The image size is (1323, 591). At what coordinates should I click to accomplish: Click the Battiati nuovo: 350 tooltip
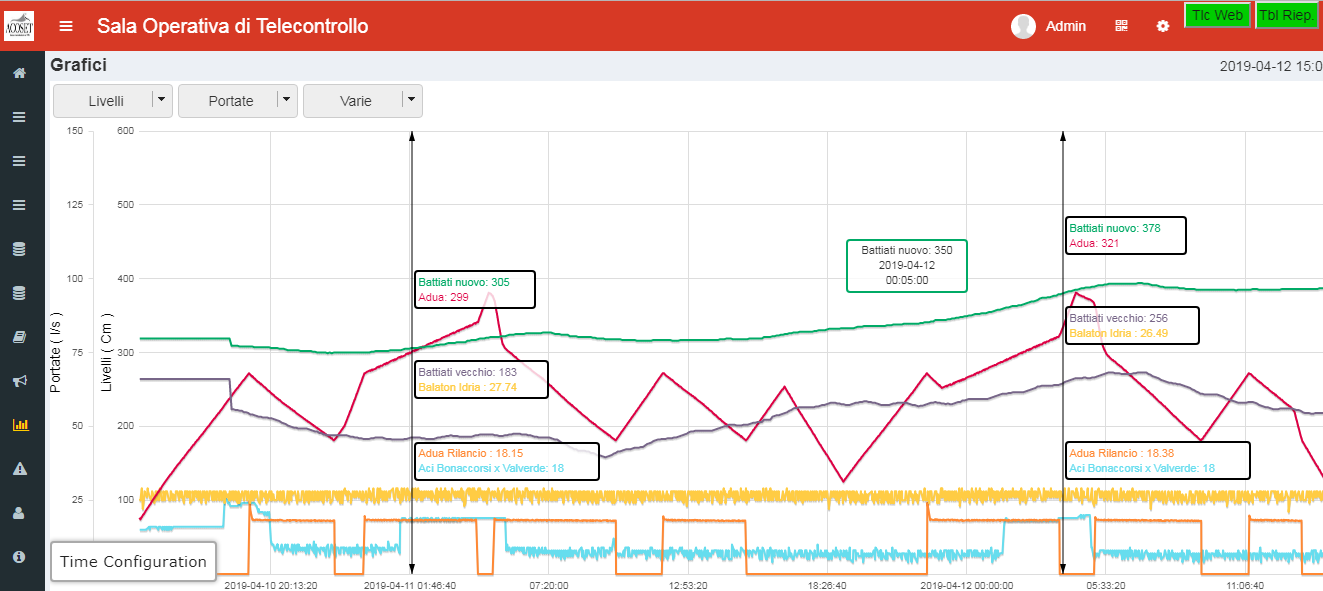click(x=907, y=265)
